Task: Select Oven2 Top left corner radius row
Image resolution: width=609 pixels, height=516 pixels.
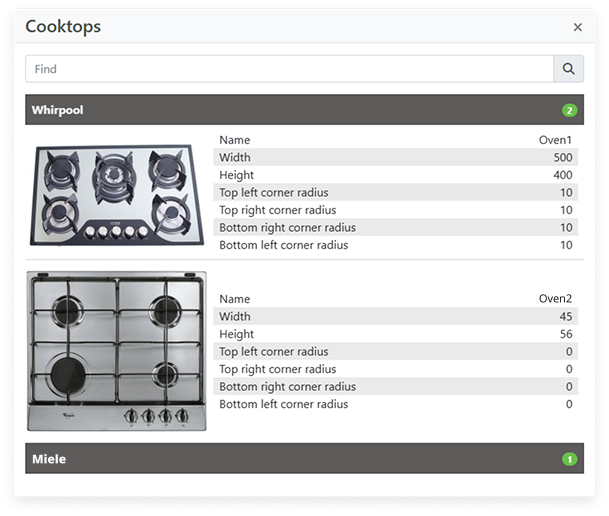Action: [395, 351]
